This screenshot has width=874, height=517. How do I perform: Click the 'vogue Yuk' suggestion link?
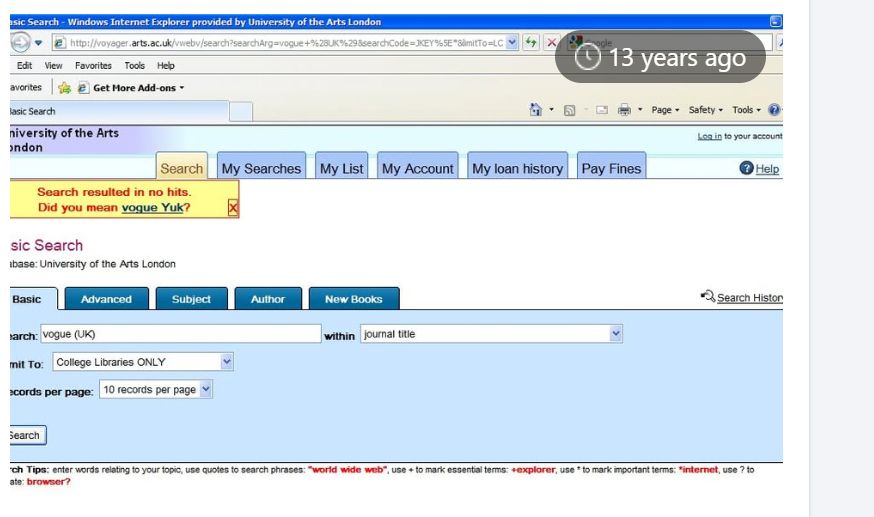pos(152,207)
